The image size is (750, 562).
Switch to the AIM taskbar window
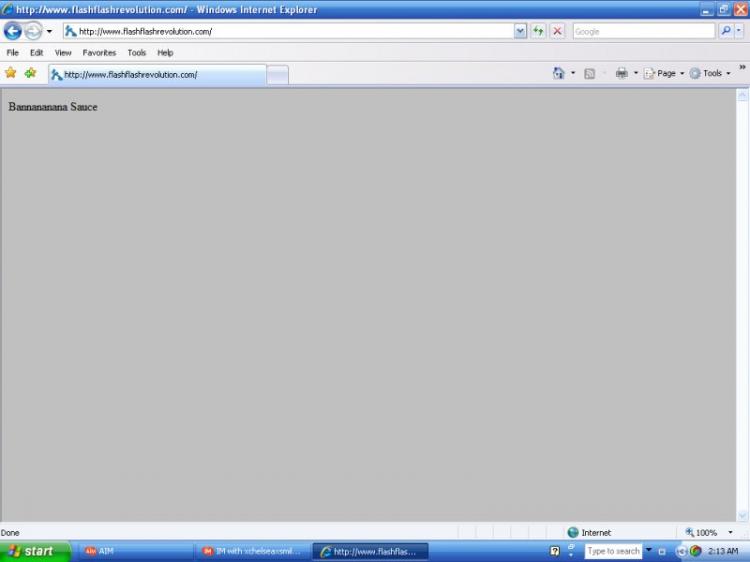[136, 551]
